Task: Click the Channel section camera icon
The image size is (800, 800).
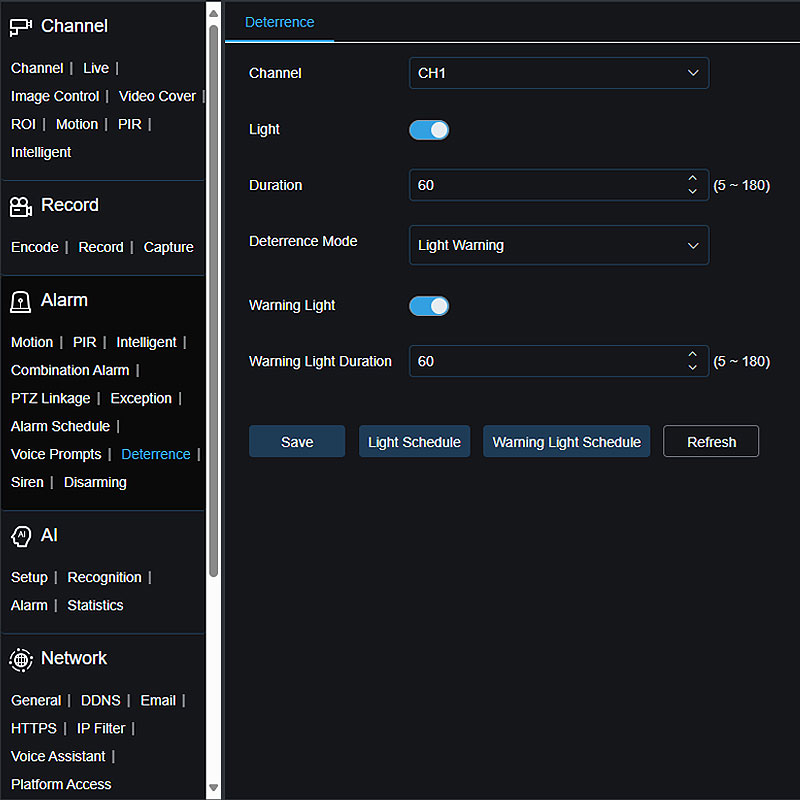Action: pos(21,27)
